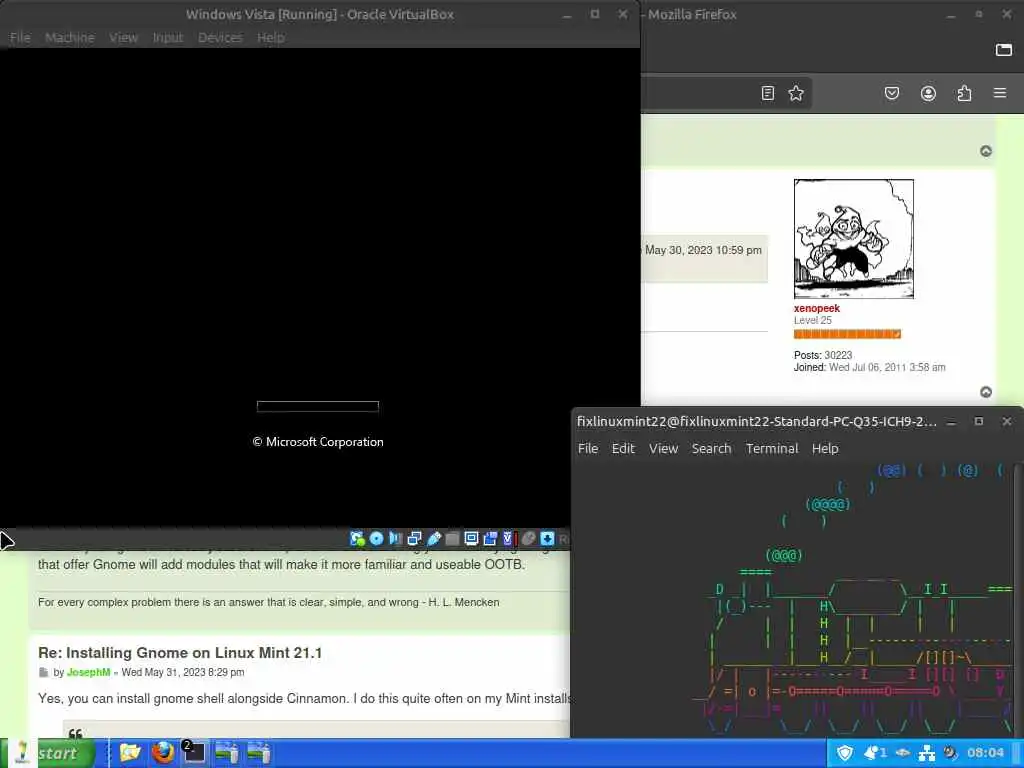Screen dimensions: 1024x768
Task: Open file manager folder icon on taskbar
Action: point(130,753)
